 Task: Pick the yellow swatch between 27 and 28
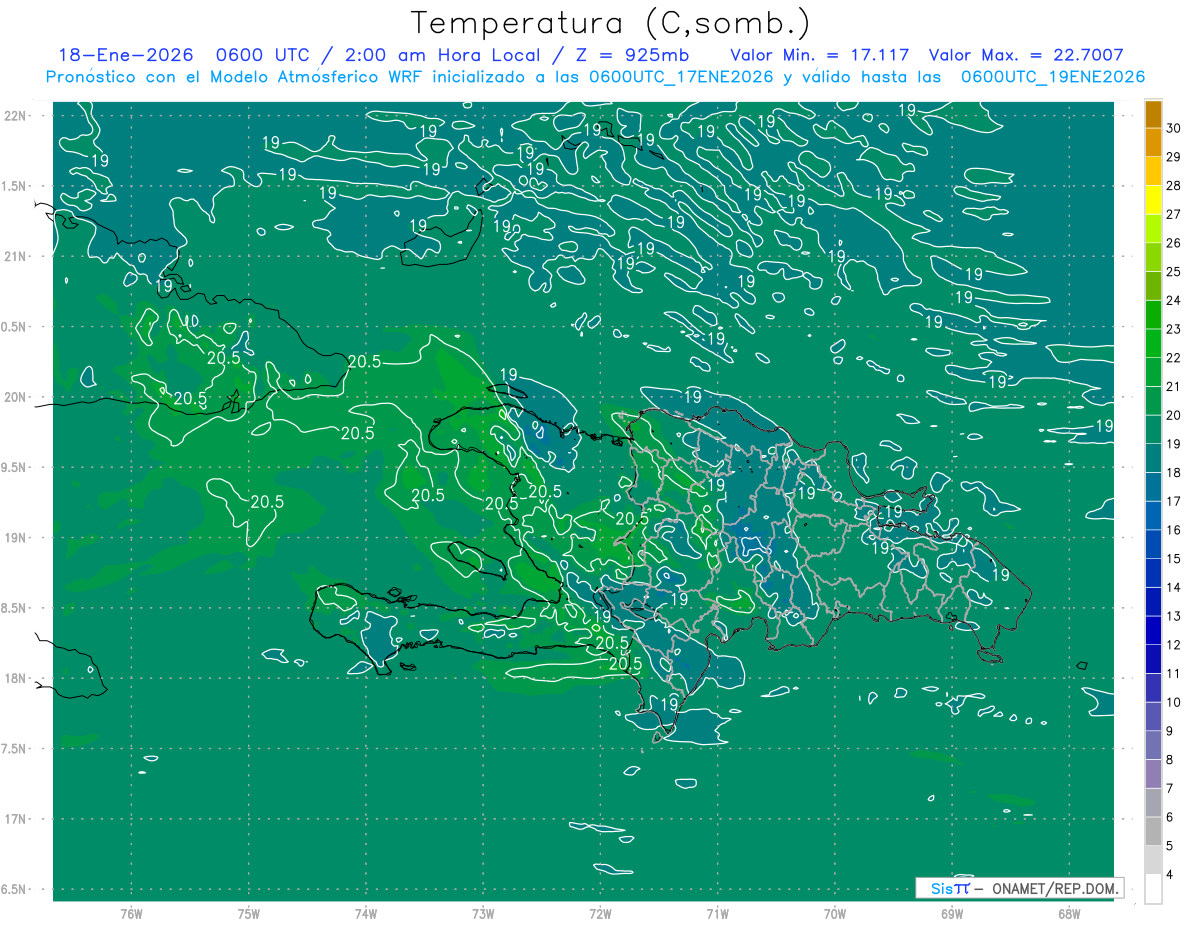[1153, 200]
